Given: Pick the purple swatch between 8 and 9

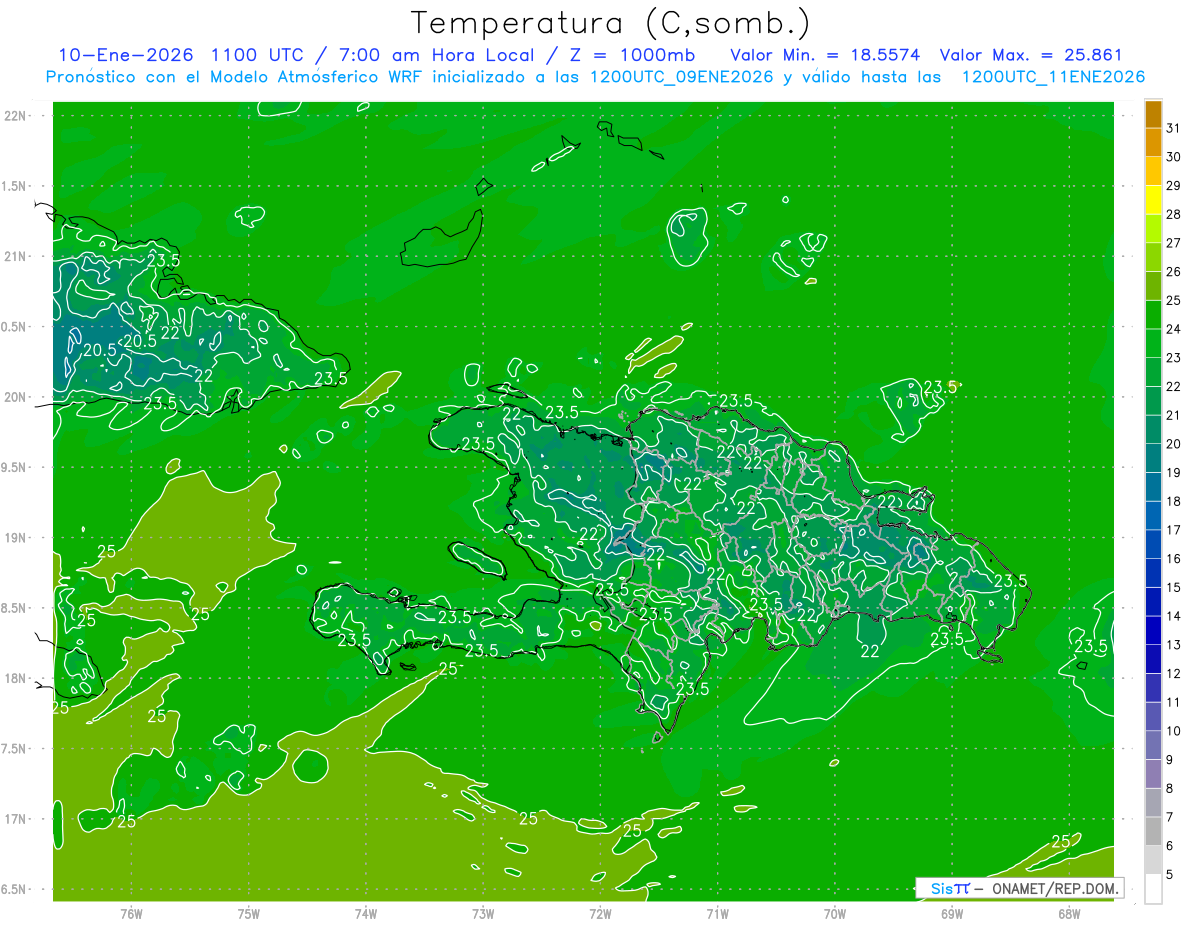Looking at the screenshot, I should tap(1153, 774).
